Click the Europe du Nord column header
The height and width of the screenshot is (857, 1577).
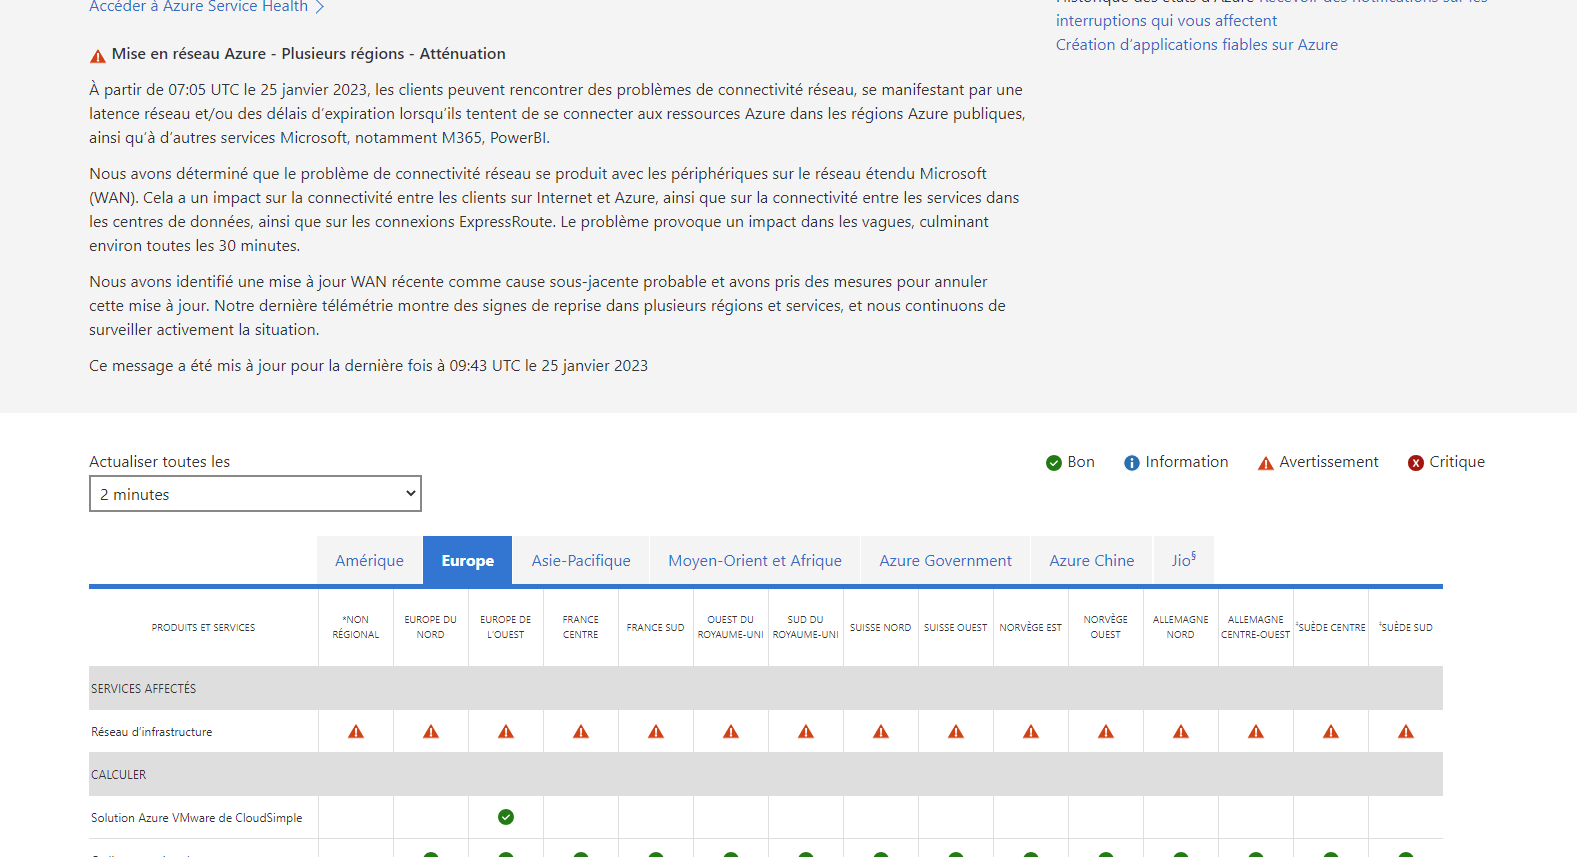(x=431, y=627)
